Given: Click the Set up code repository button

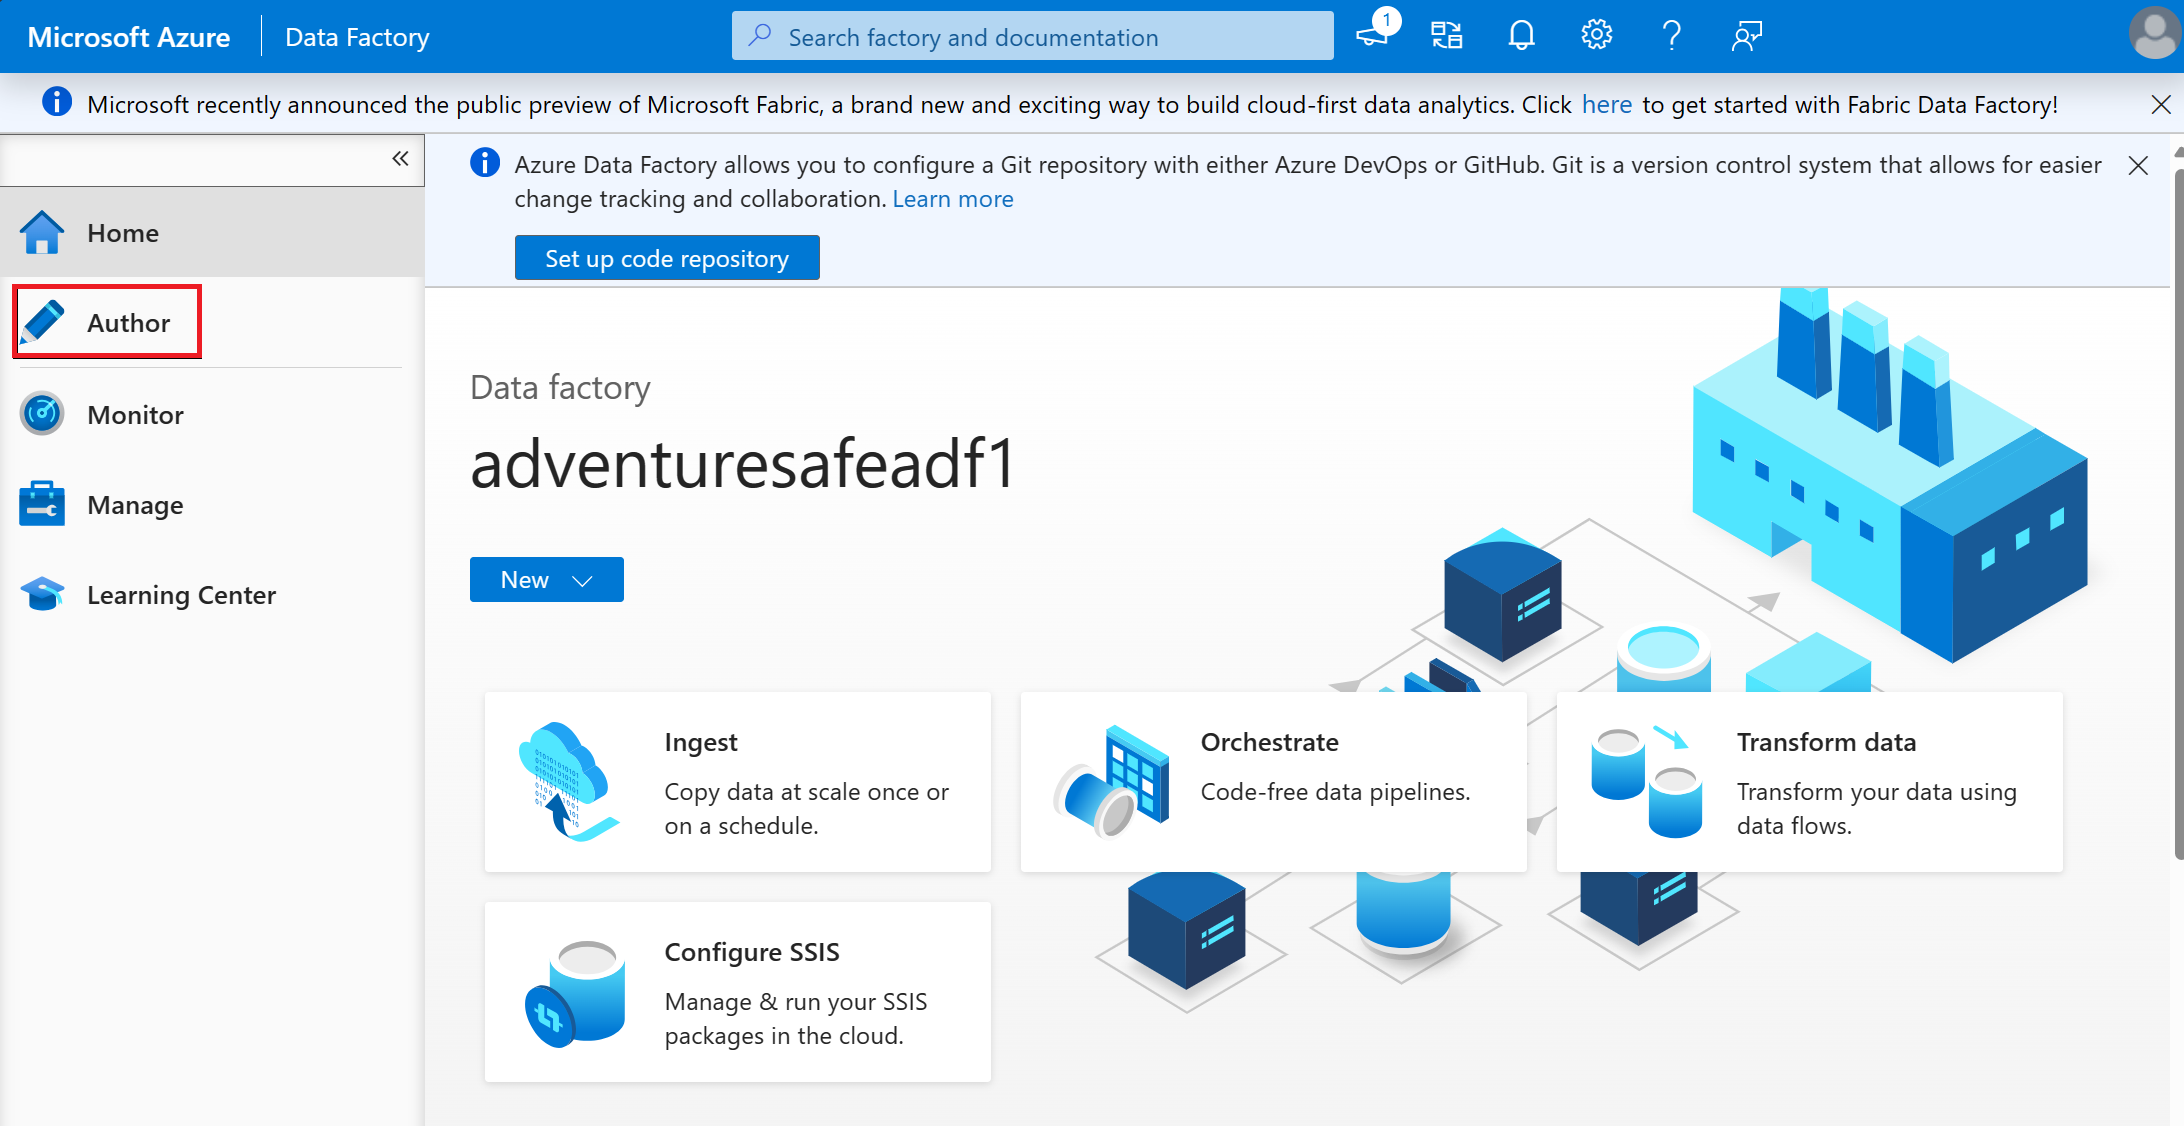Looking at the screenshot, I should coord(668,259).
